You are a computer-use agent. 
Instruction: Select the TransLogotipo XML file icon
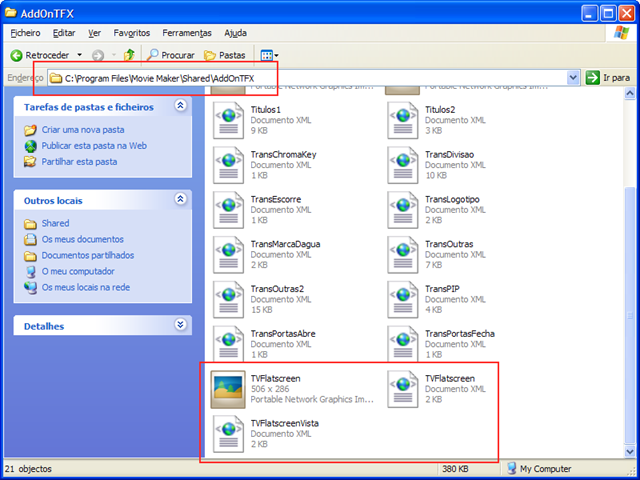pos(403,210)
